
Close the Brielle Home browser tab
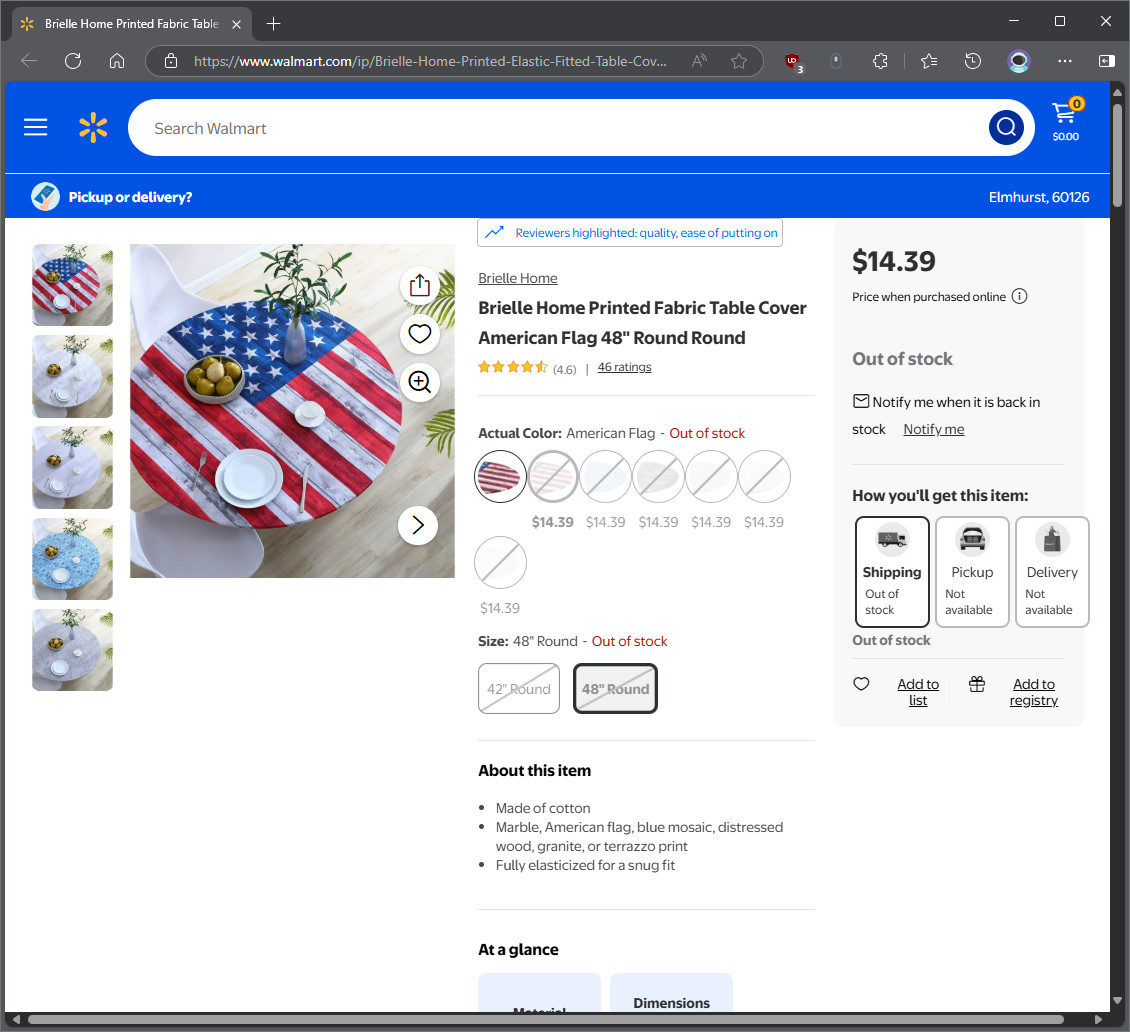click(236, 24)
